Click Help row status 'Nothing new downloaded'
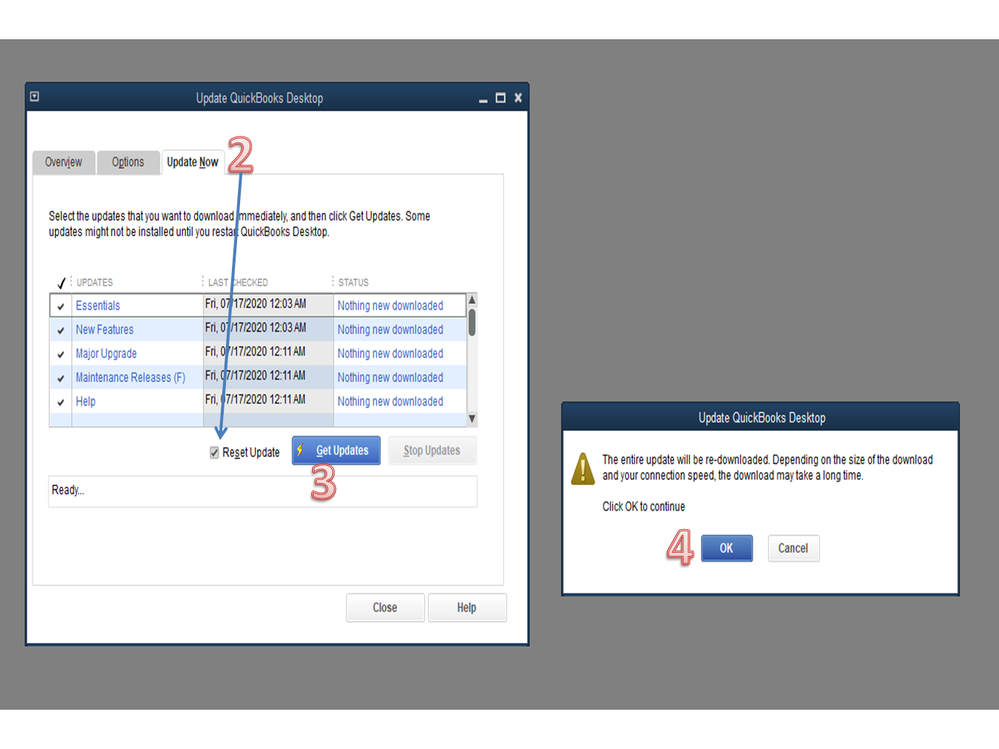This screenshot has height=749, width=999. [390, 402]
